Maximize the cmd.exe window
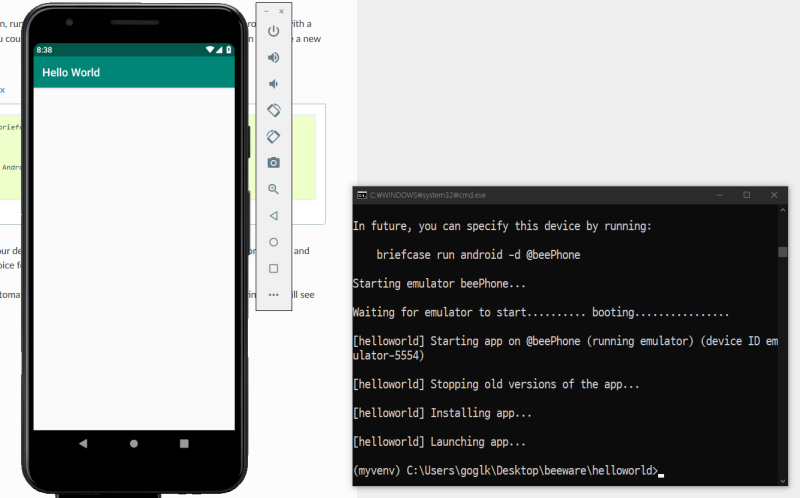800x498 pixels. pyautogui.click(x=746, y=195)
